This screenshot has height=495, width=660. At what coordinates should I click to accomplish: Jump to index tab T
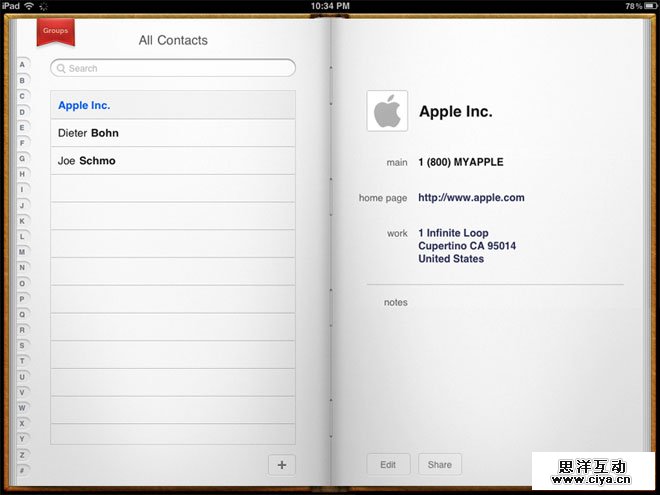(x=23, y=361)
